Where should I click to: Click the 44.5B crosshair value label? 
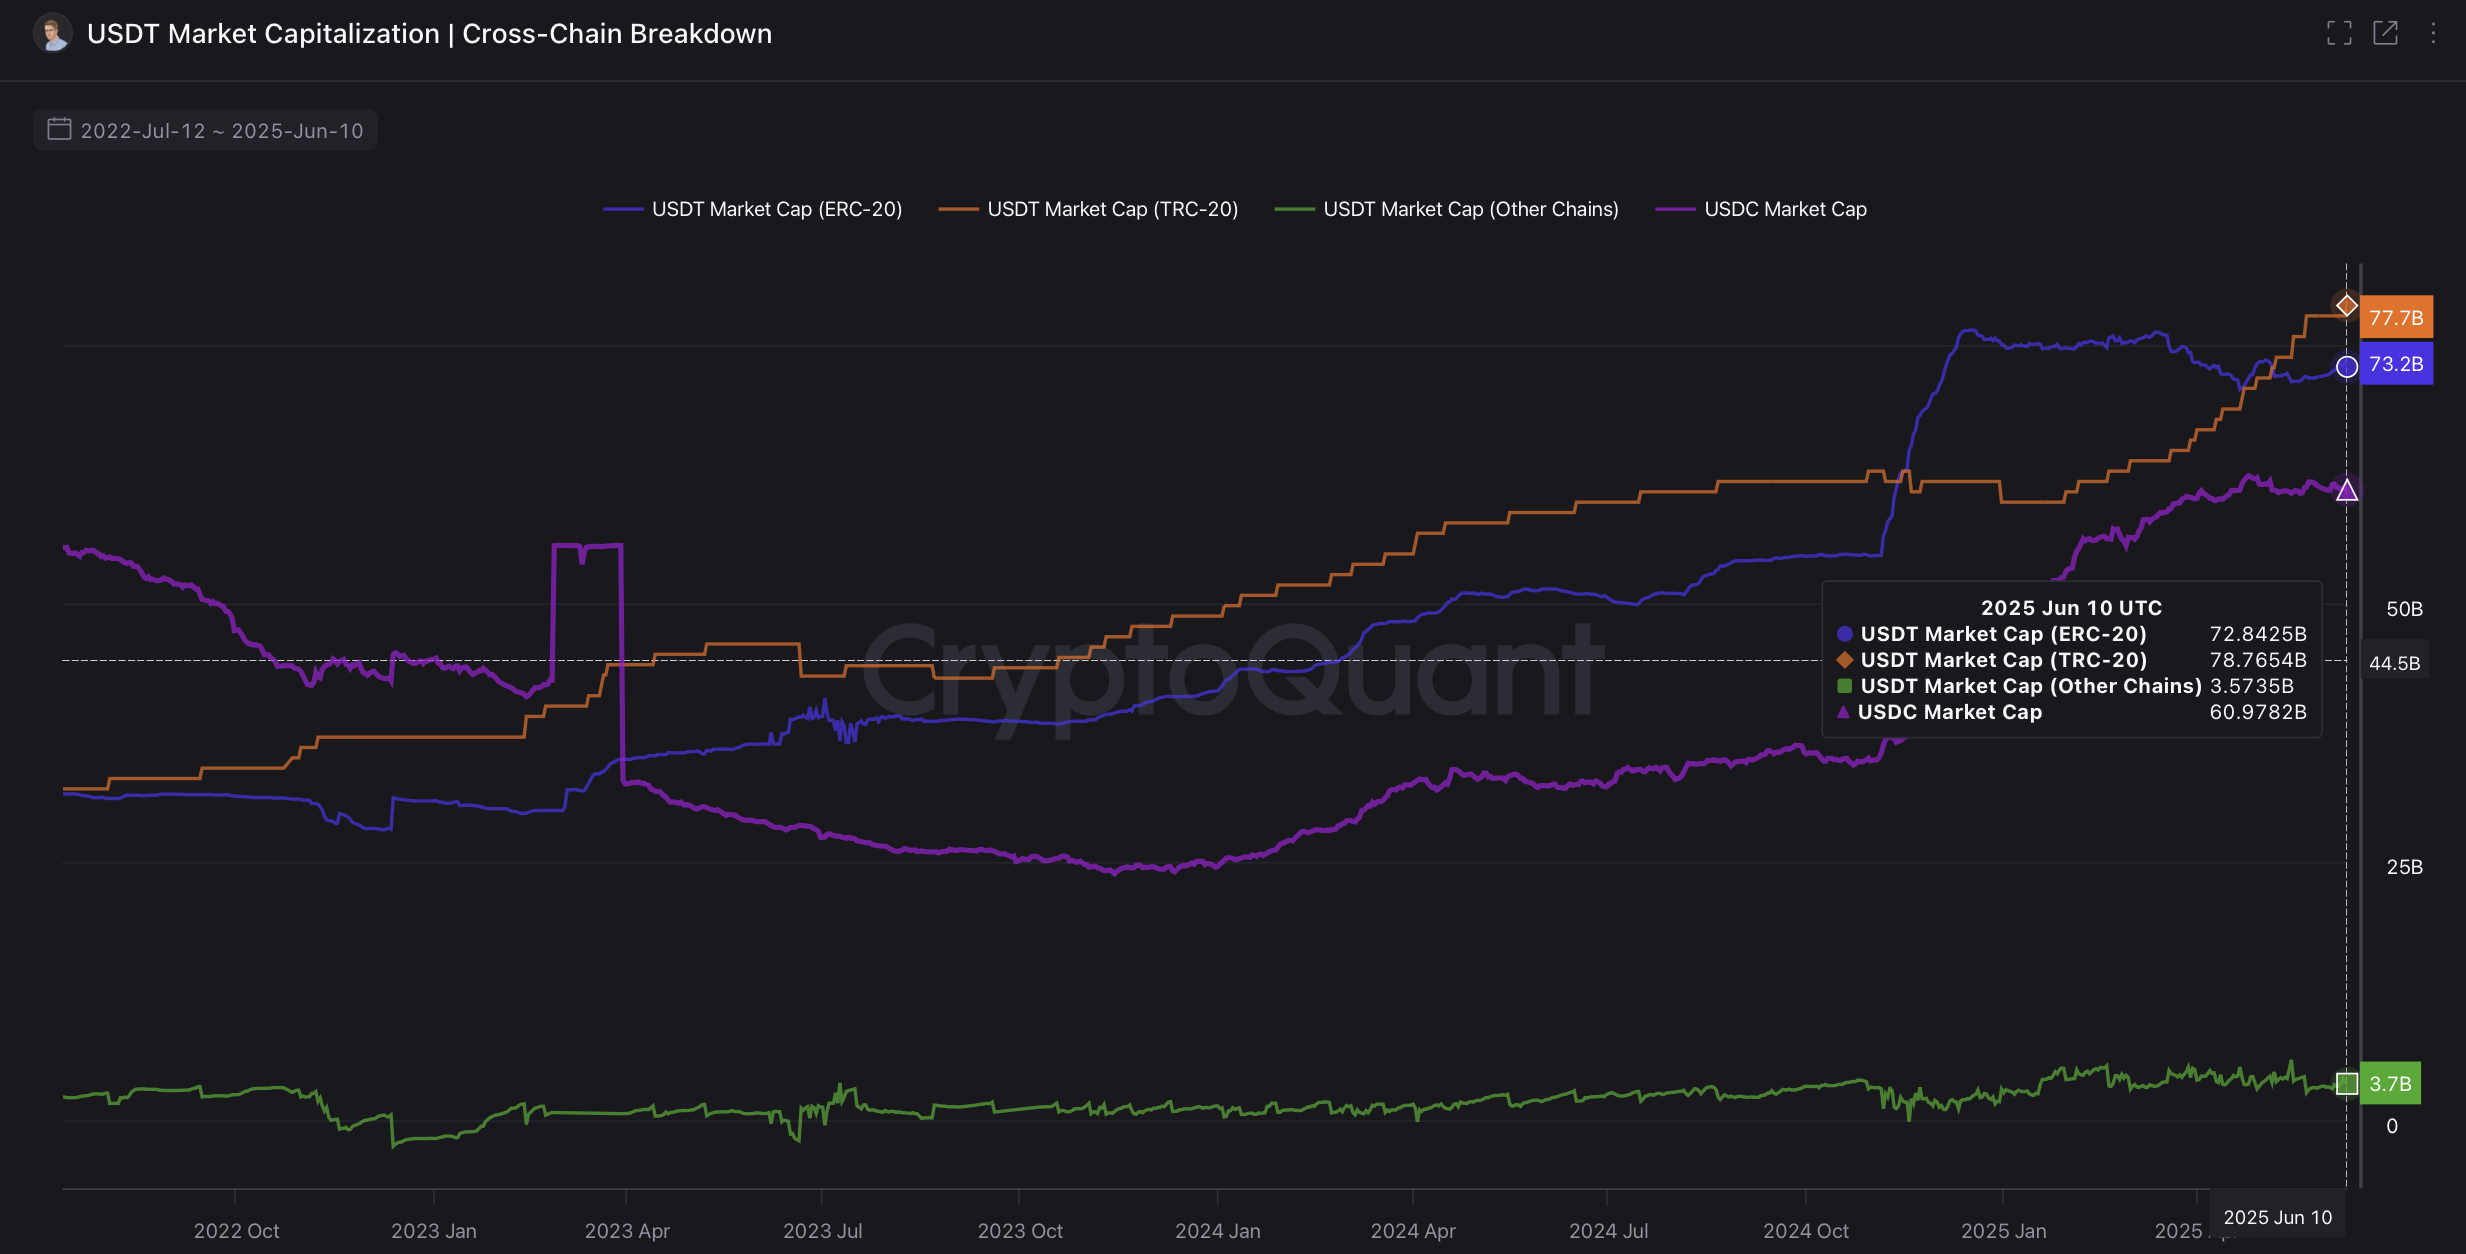pyautogui.click(x=2394, y=663)
